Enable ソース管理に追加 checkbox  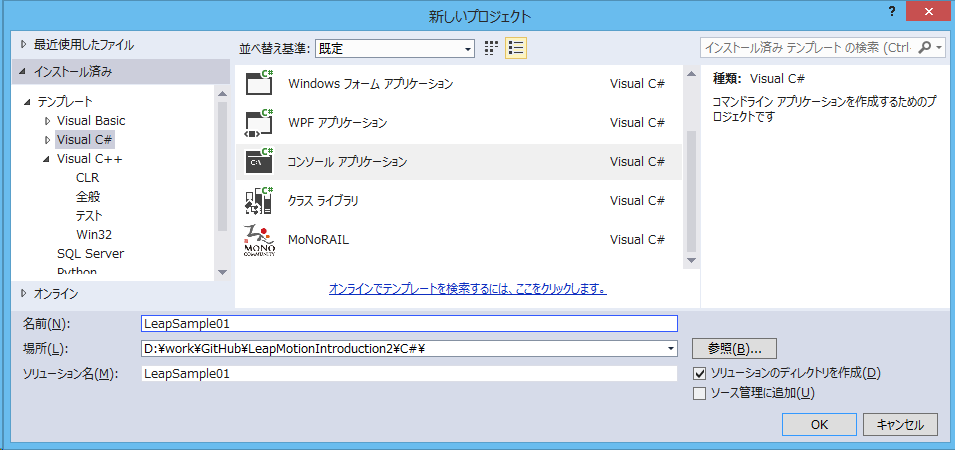pos(700,393)
